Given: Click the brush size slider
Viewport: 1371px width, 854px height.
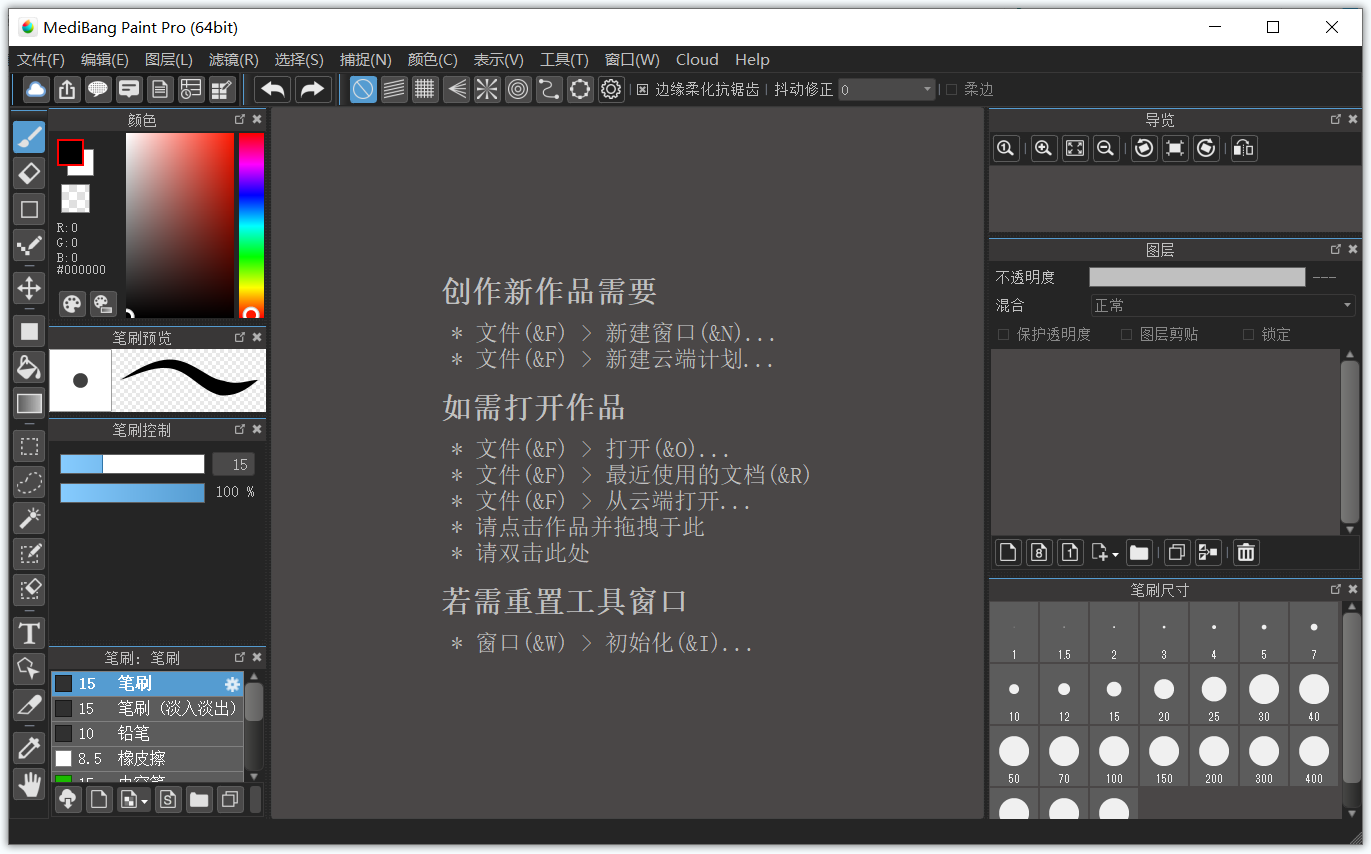Looking at the screenshot, I should click(132, 464).
